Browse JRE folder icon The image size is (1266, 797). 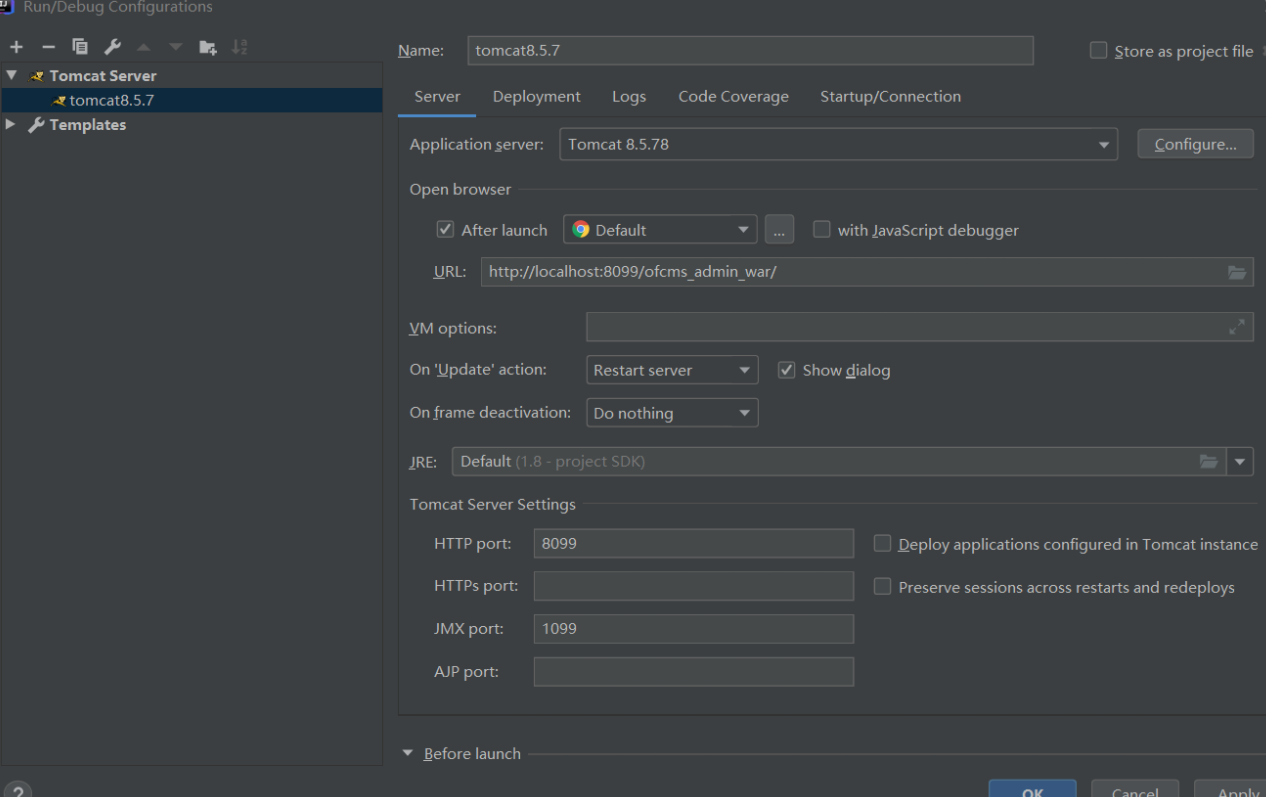(x=1209, y=461)
